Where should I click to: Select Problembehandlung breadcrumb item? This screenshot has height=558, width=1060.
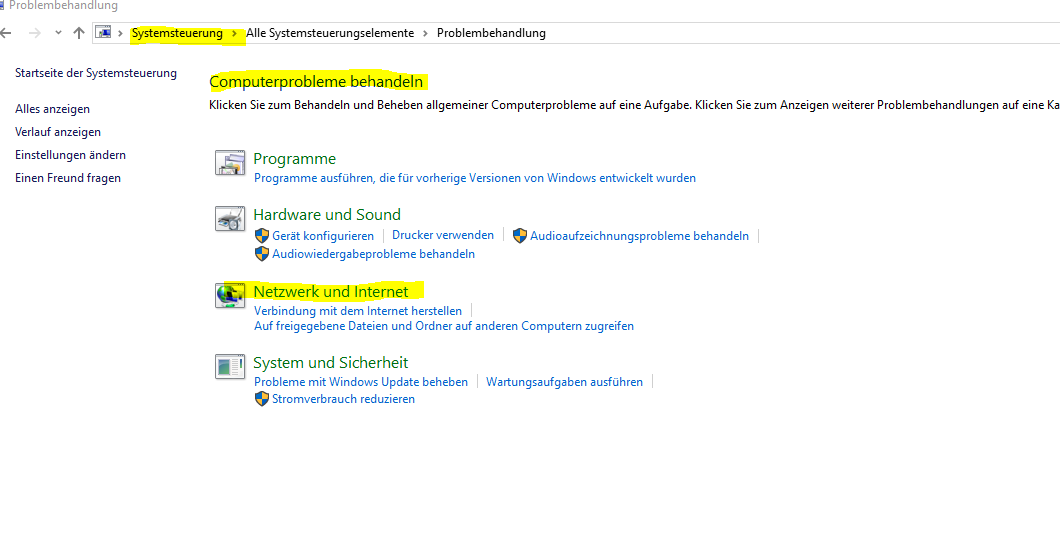pyautogui.click(x=491, y=33)
